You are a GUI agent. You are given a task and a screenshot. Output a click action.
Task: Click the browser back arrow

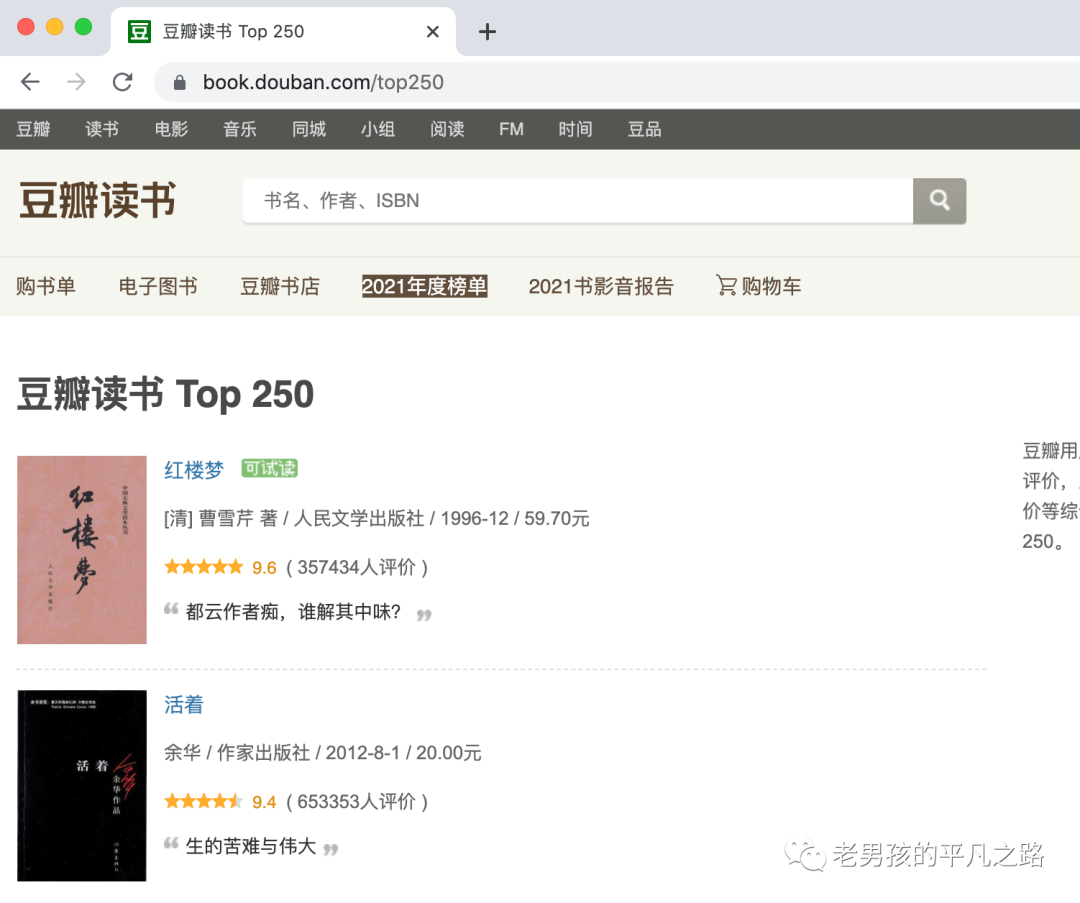30,82
